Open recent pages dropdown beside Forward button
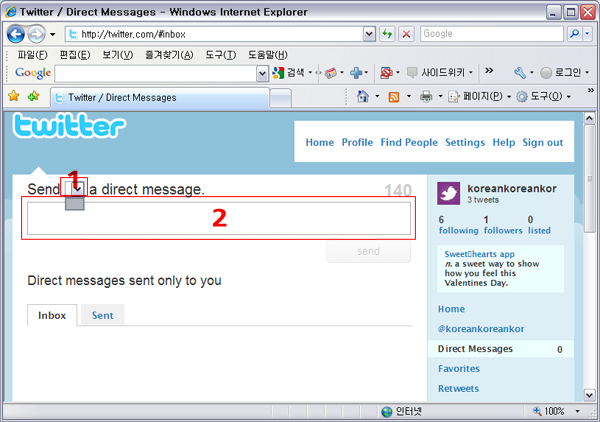The width and height of the screenshot is (600, 422). [x=53, y=34]
